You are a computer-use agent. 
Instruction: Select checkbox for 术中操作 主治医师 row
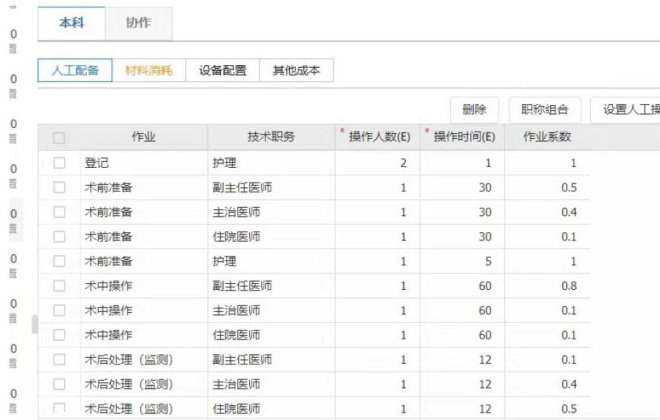[x=59, y=310]
